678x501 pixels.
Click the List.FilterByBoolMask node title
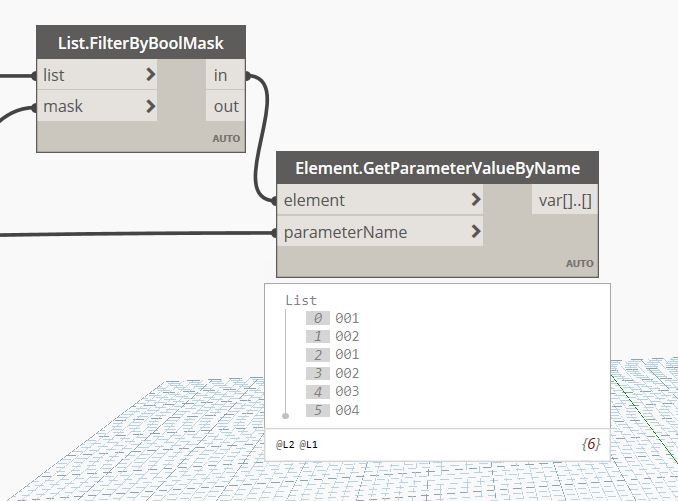[x=141, y=43]
